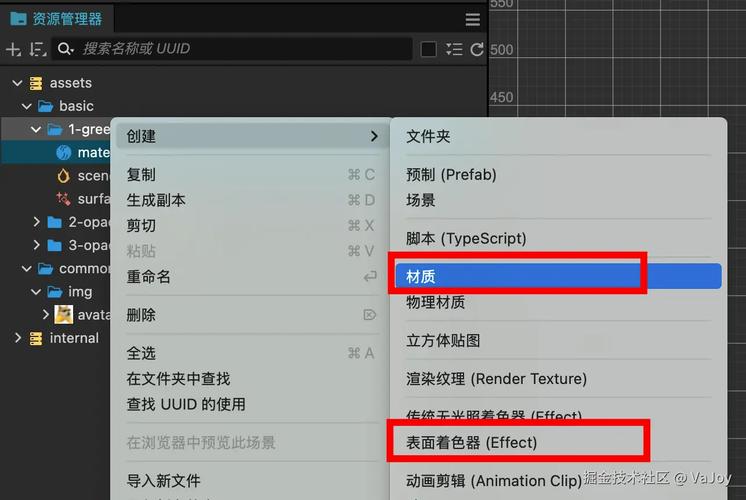Click the collapse all tree icon
746x500 pixels.
coord(454,49)
